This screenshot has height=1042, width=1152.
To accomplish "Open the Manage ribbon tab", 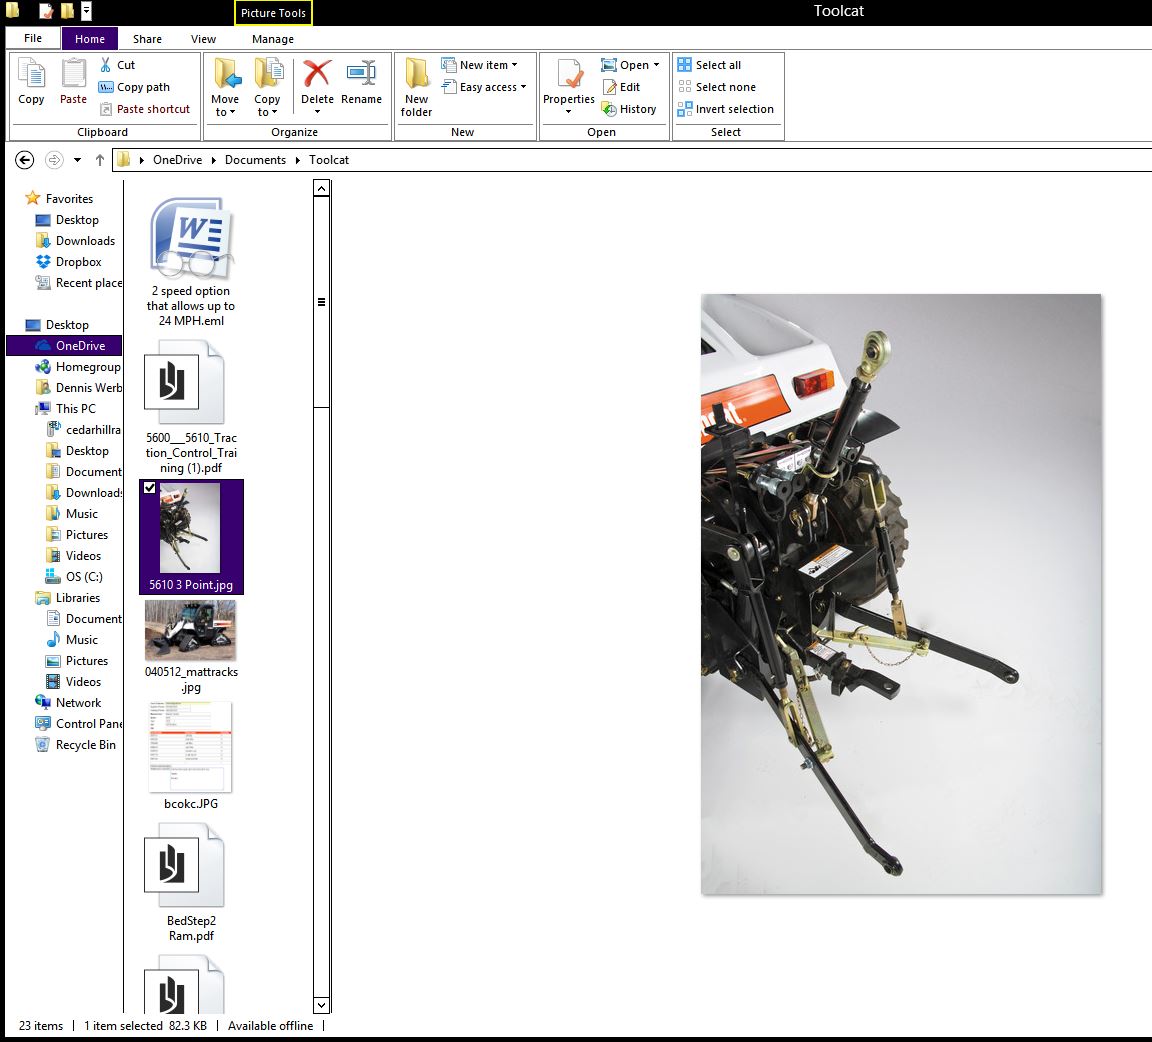I will click(273, 39).
